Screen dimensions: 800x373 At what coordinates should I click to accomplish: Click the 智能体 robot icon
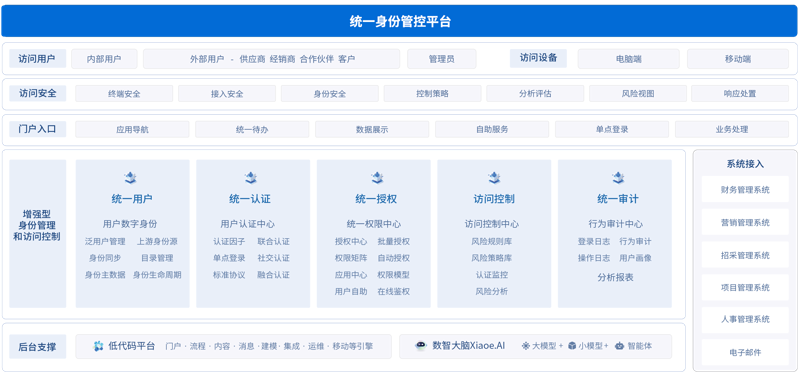tap(619, 346)
